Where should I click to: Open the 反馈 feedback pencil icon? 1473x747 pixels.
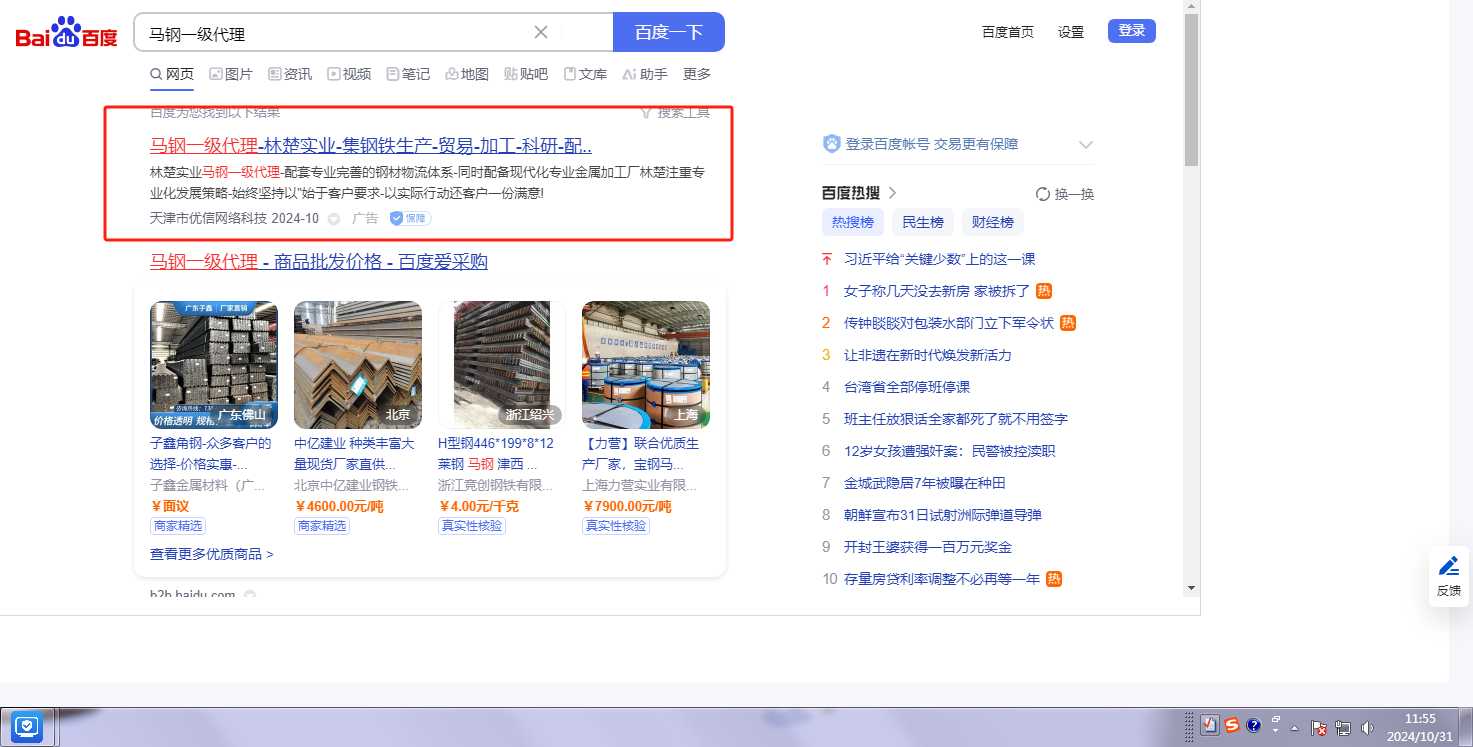click(1448, 566)
